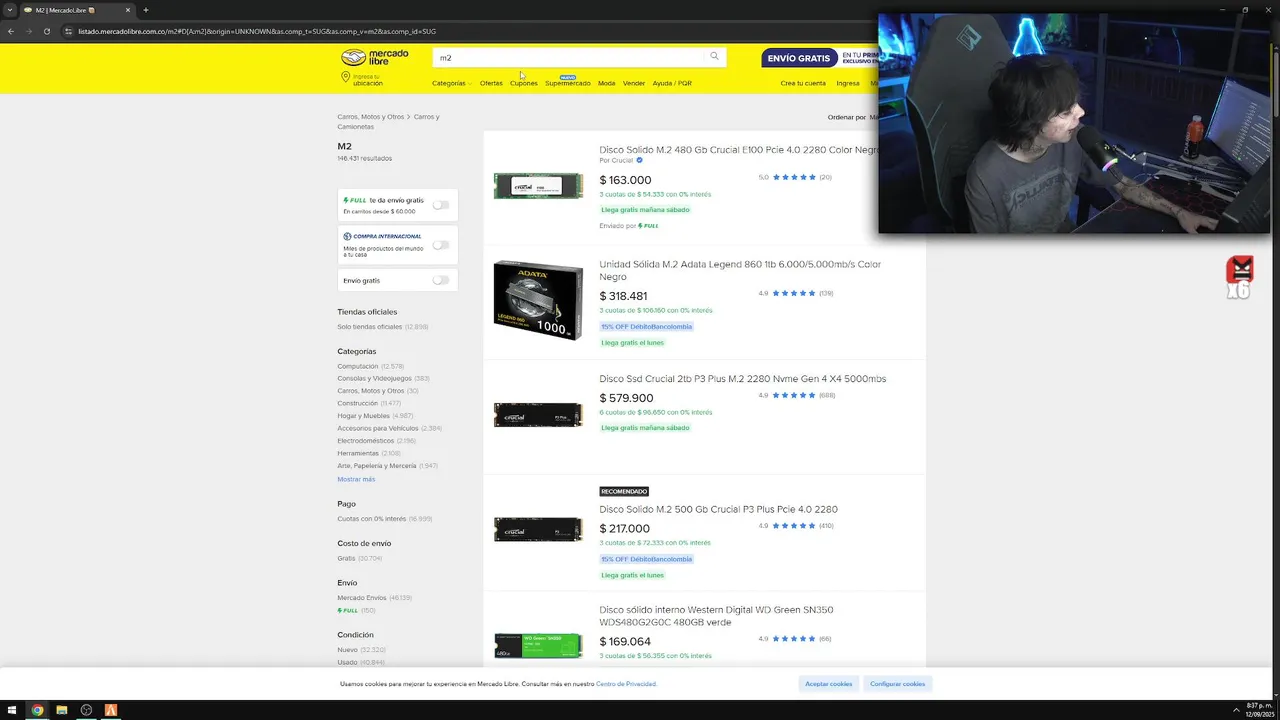Viewport: 1280px width, 720px height.
Task: Filter by Consolas y Videojuegos category
Action: click(374, 378)
